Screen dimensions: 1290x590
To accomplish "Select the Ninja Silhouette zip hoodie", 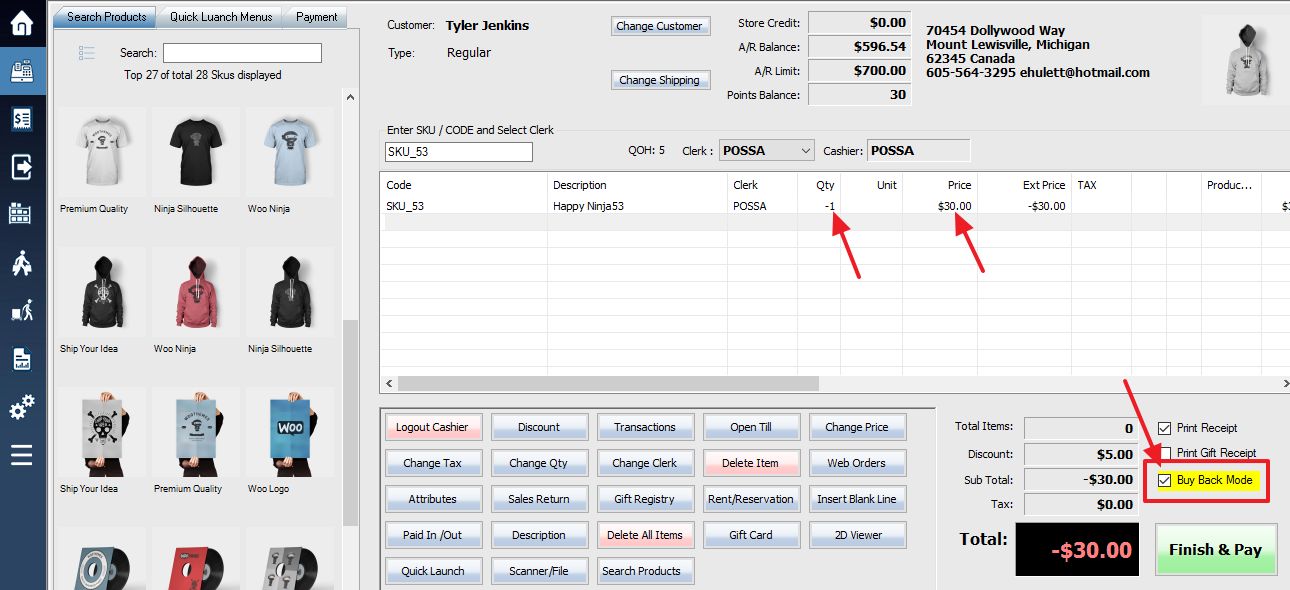I will pos(289,293).
